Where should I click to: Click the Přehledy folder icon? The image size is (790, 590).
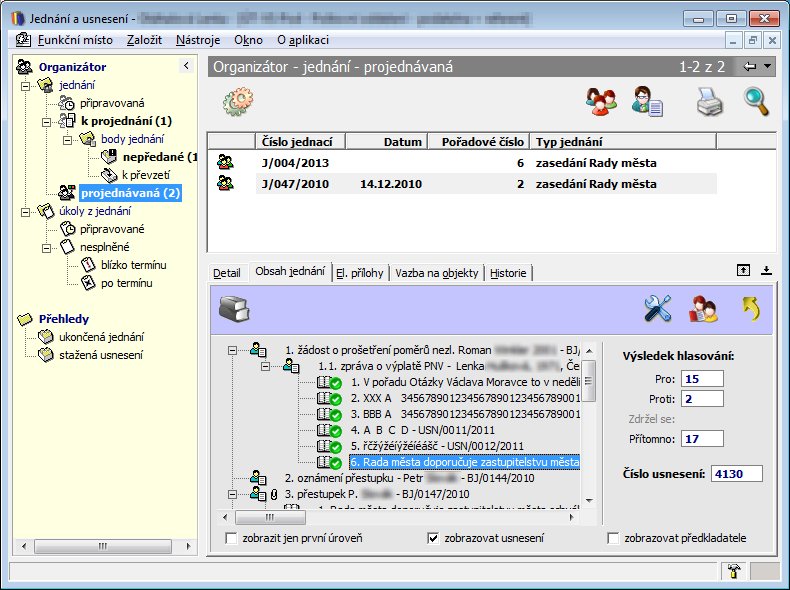25,319
